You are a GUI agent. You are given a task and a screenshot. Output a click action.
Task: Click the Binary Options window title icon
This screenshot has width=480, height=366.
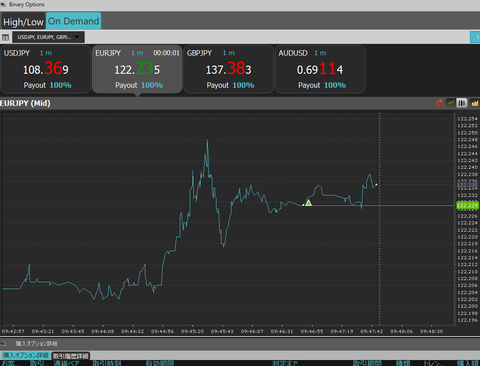[3, 4]
